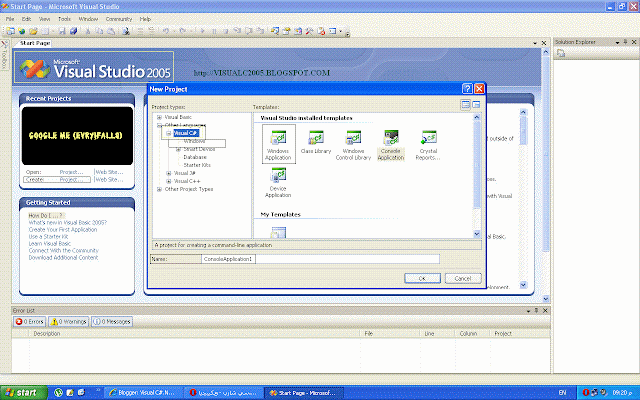Click the Open File folder toolbar icon
This screenshot has height=400, width=640.
(x=33, y=31)
